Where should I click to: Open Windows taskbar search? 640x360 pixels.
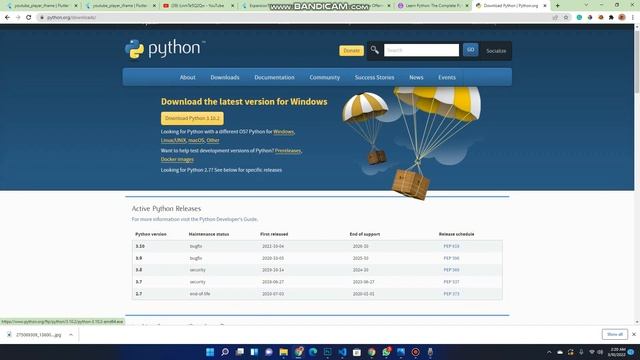point(225,352)
